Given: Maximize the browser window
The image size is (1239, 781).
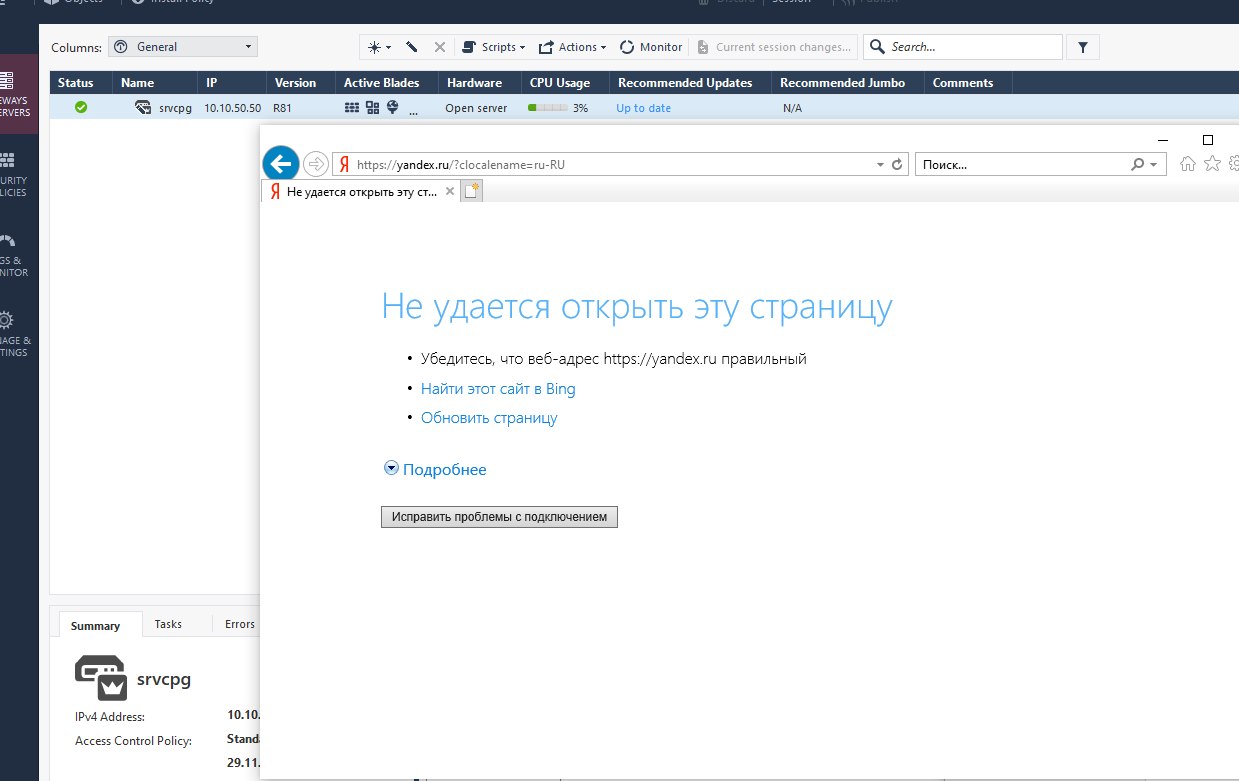Looking at the screenshot, I should coord(1207,140).
